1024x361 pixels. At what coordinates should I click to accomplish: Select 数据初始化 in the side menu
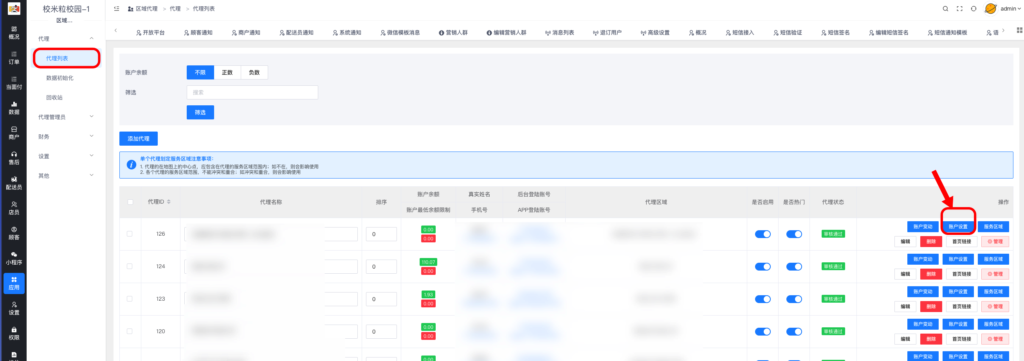(x=59, y=78)
